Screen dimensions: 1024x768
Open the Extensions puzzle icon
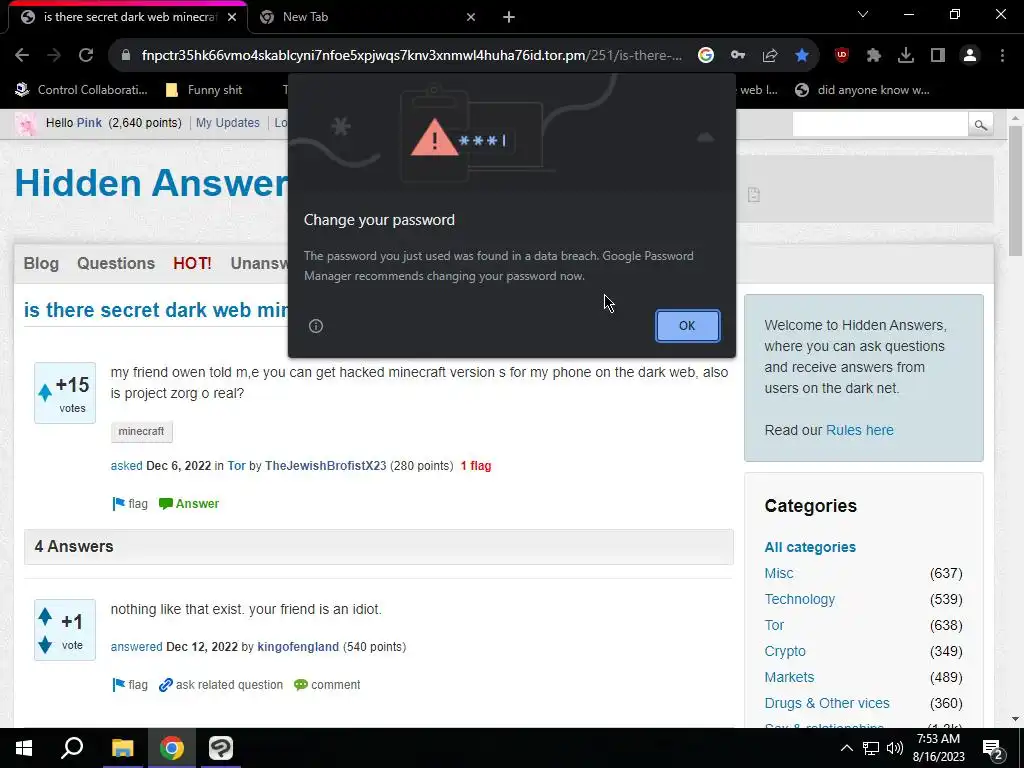[x=874, y=56]
